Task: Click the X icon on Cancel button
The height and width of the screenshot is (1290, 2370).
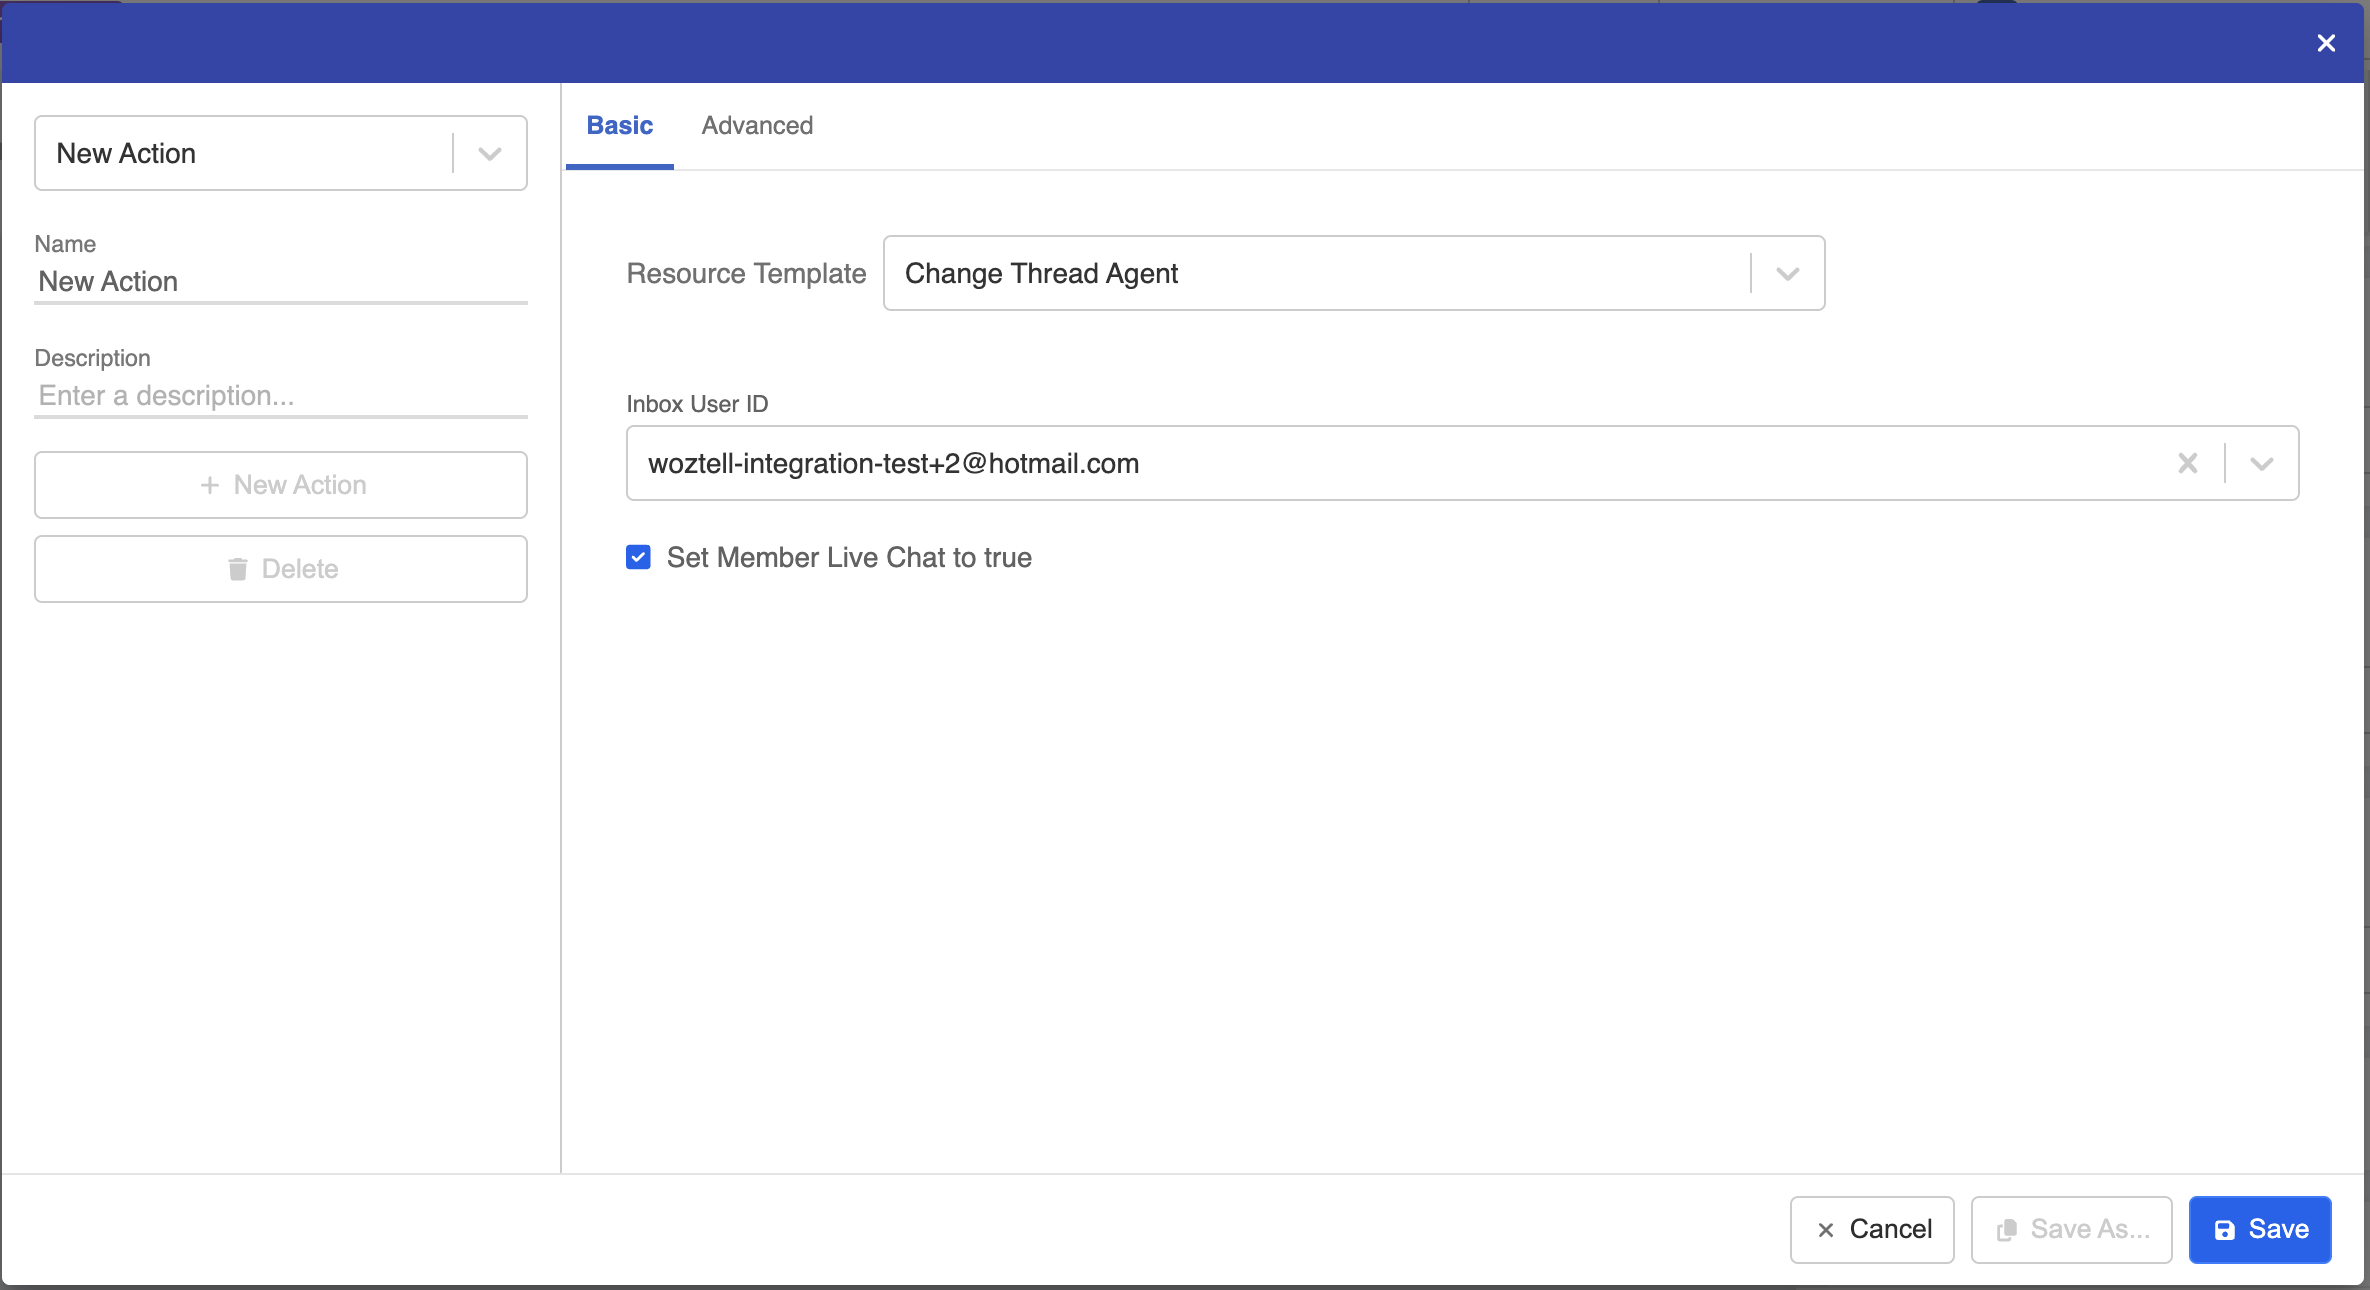Action: tap(1826, 1230)
